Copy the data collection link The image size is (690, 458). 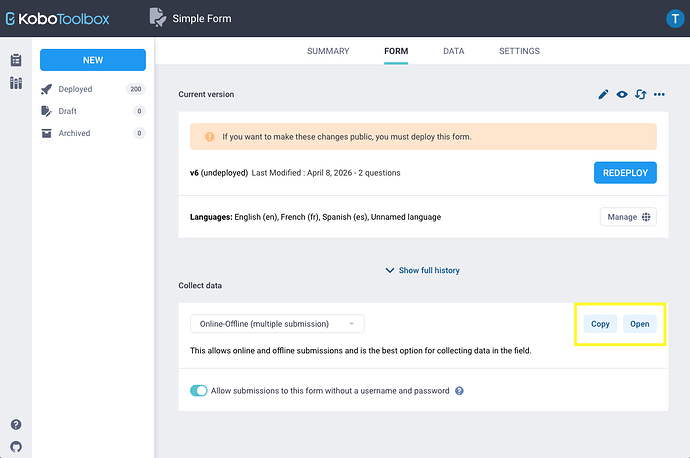pyautogui.click(x=600, y=324)
